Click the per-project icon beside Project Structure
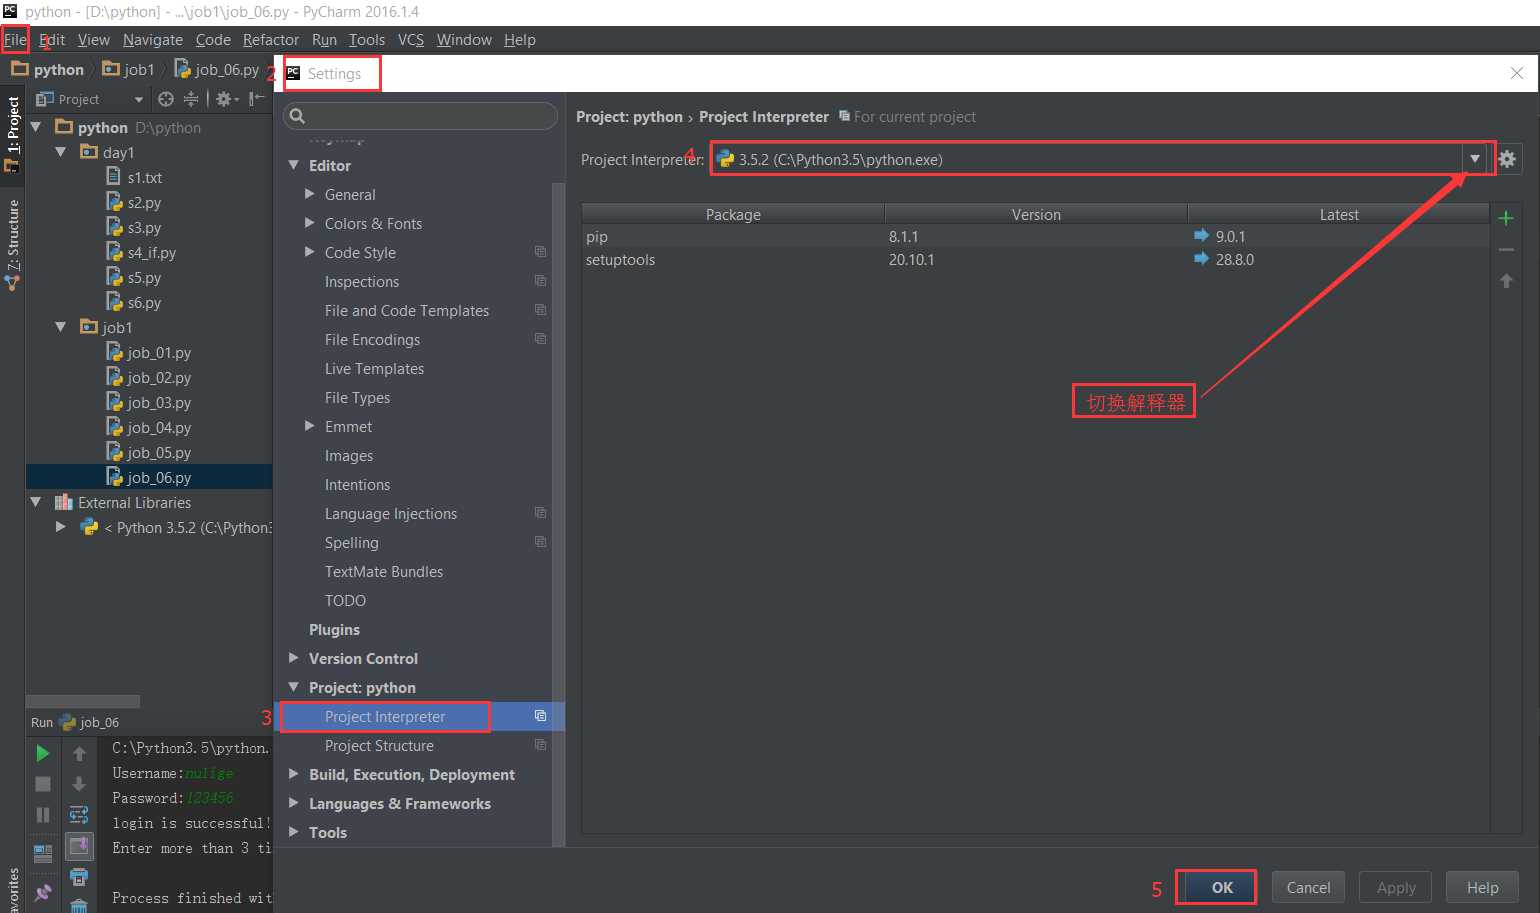This screenshot has height=913, width=1540. [x=540, y=745]
